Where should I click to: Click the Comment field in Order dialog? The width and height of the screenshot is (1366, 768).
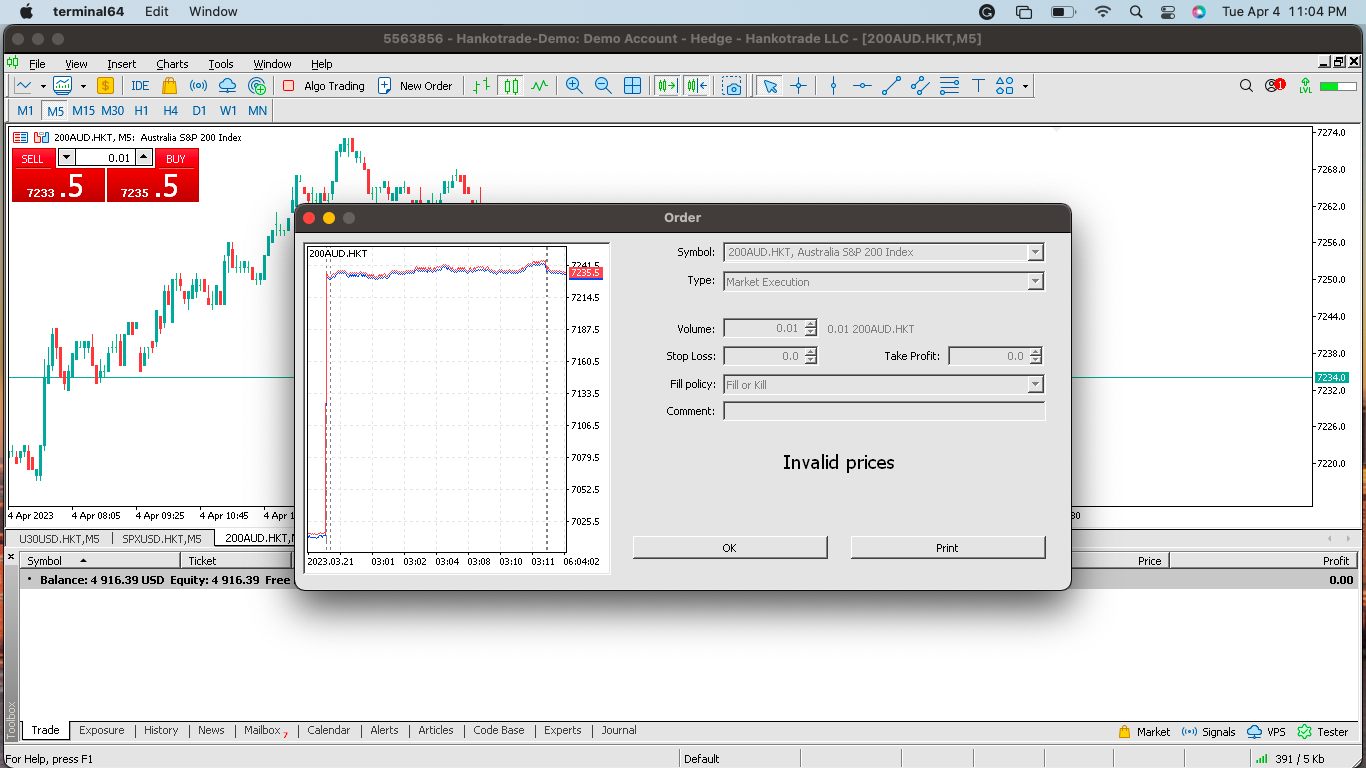[x=884, y=411]
